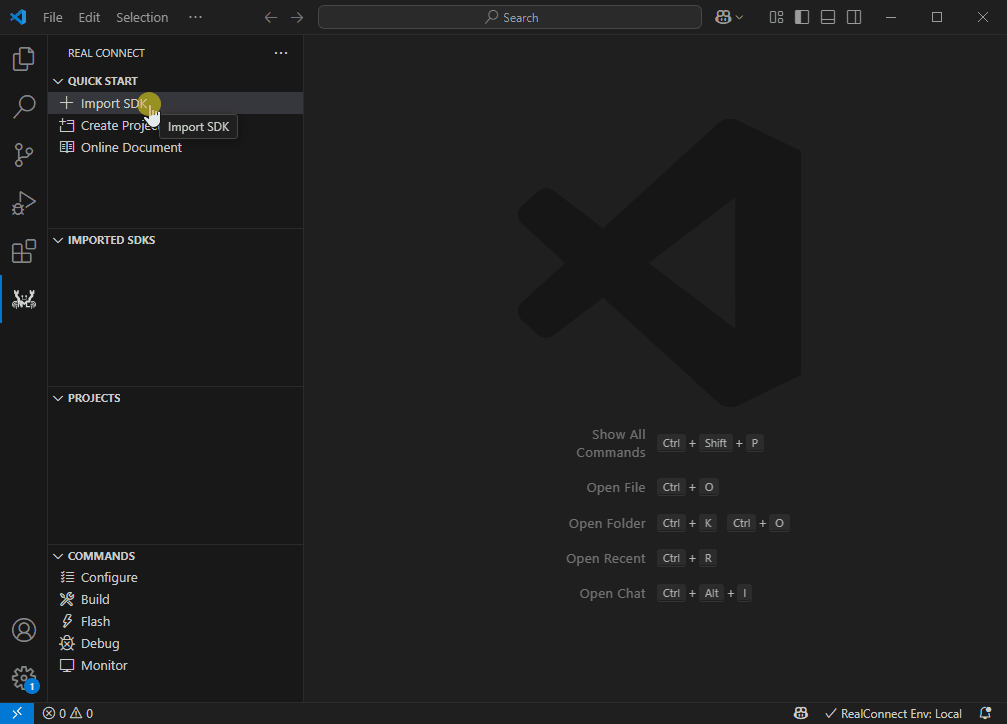Screen dimensions: 1007x724
Task: Open the Extensions view
Action: [x=24, y=251]
